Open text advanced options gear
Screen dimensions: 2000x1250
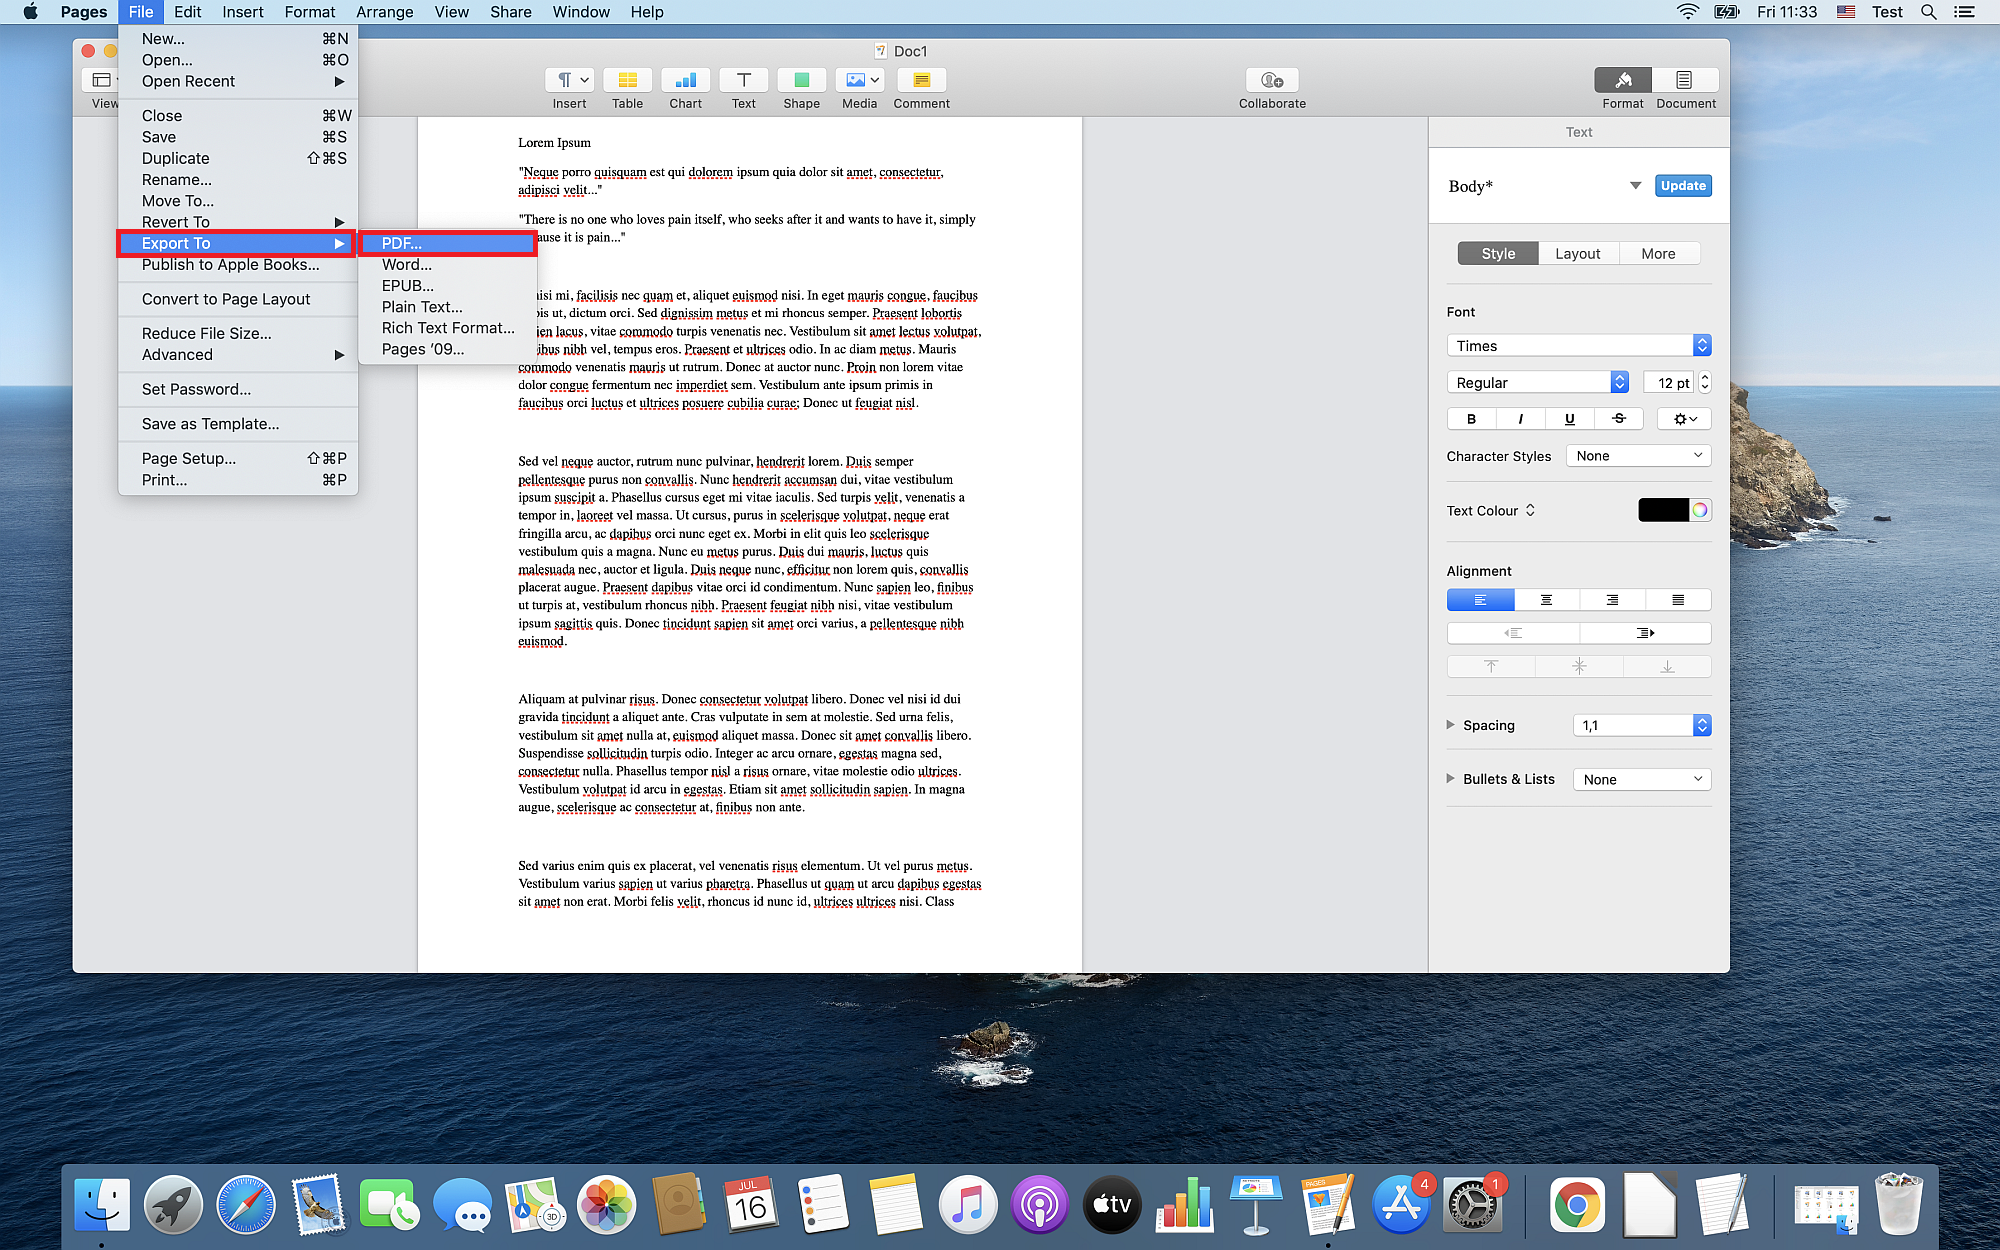1684,419
